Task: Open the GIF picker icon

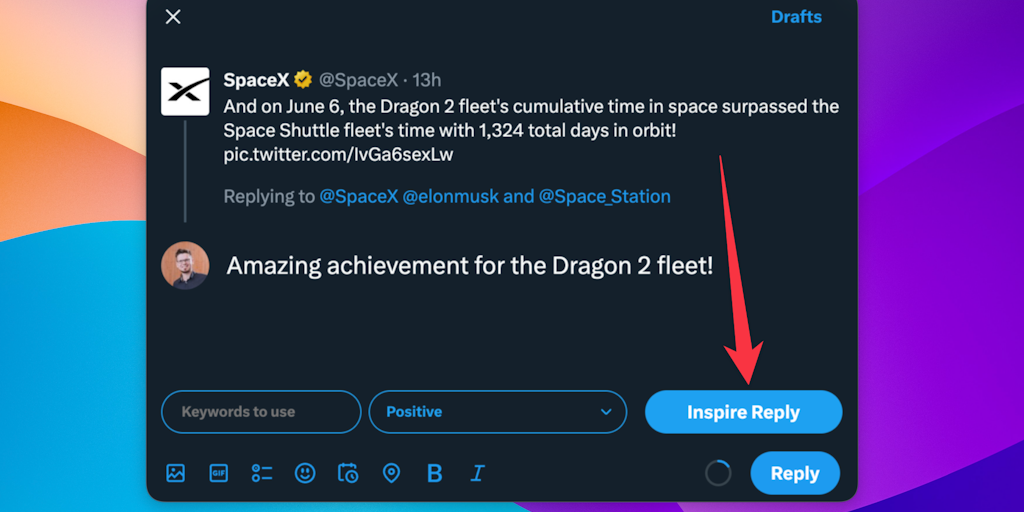Action: (219, 473)
